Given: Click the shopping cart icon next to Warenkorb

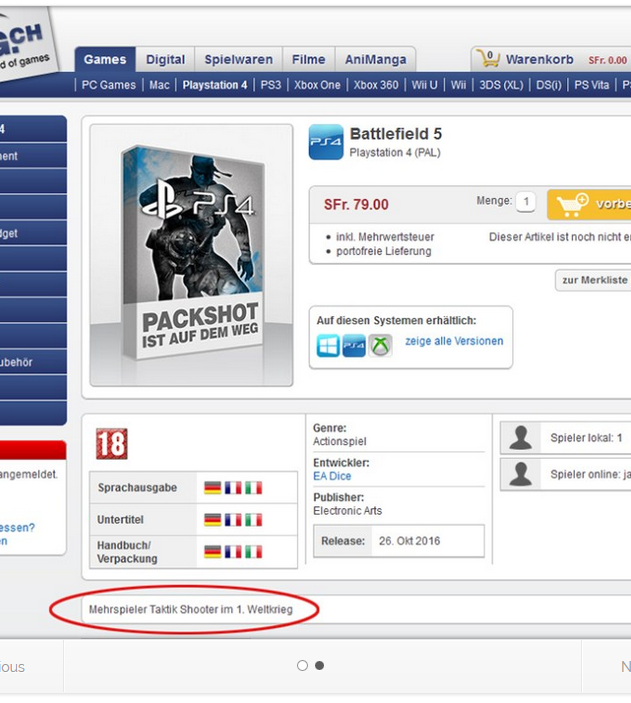Looking at the screenshot, I should (x=488, y=59).
